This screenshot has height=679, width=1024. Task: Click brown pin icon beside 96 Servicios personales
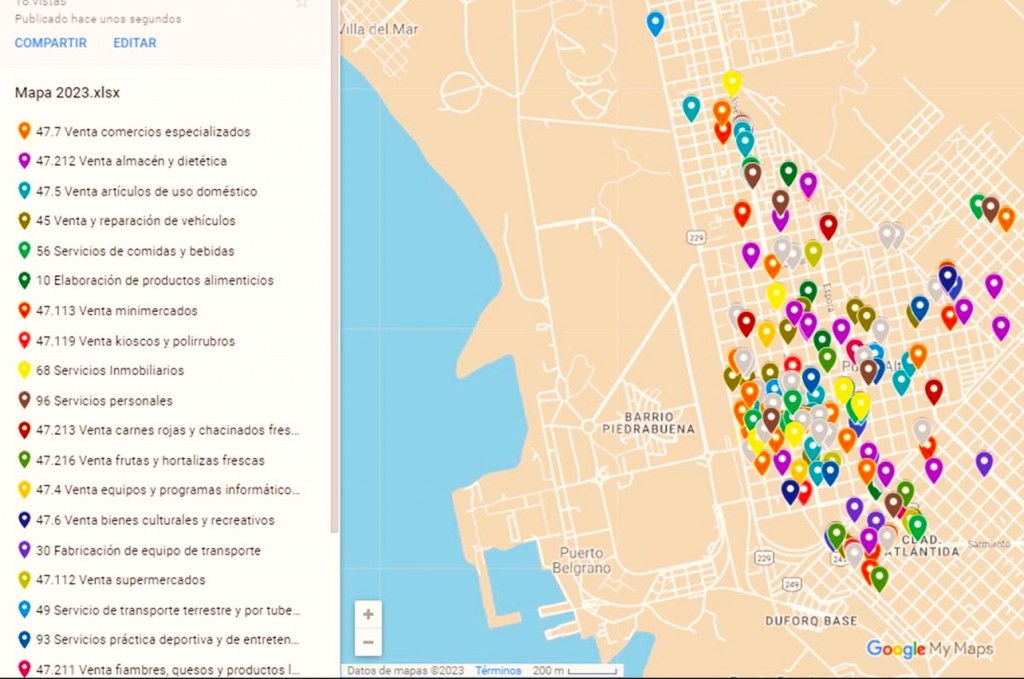(24, 401)
